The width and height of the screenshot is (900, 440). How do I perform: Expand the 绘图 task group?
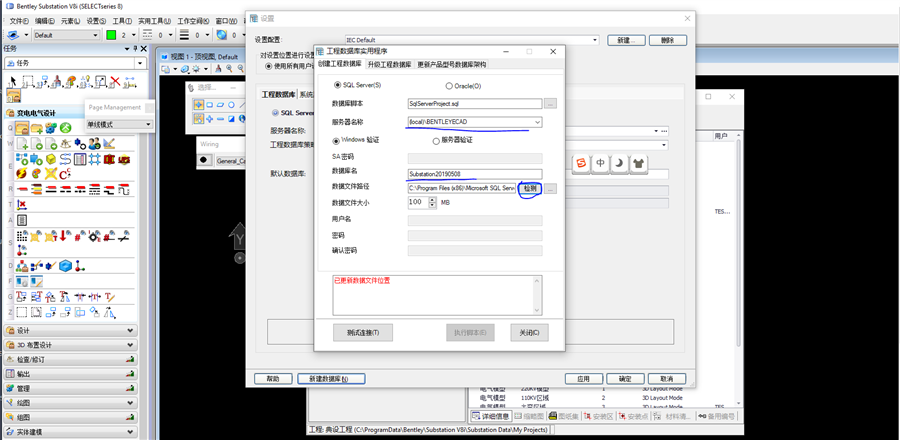point(71,403)
